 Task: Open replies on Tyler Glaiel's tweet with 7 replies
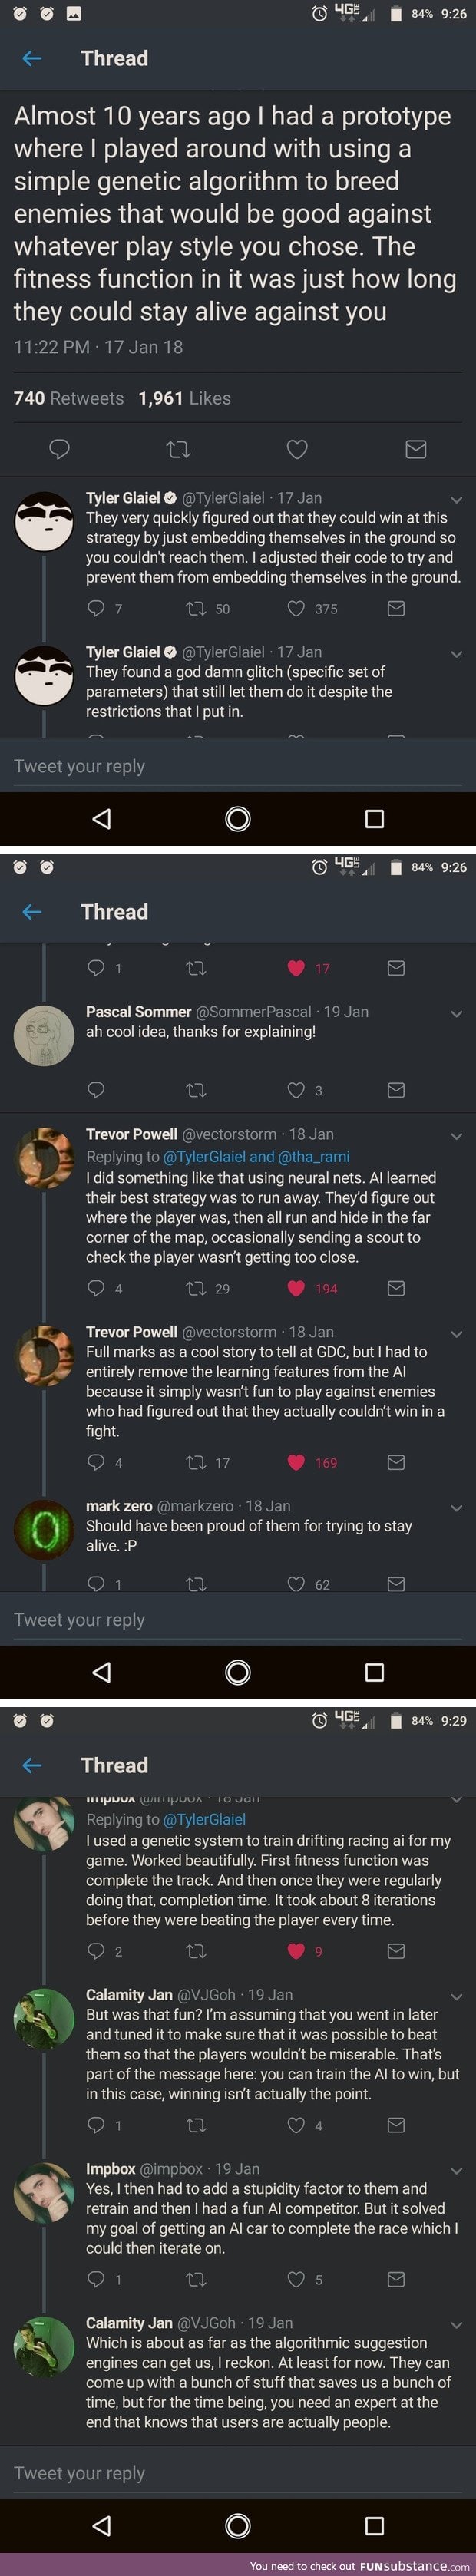coord(96,608)
